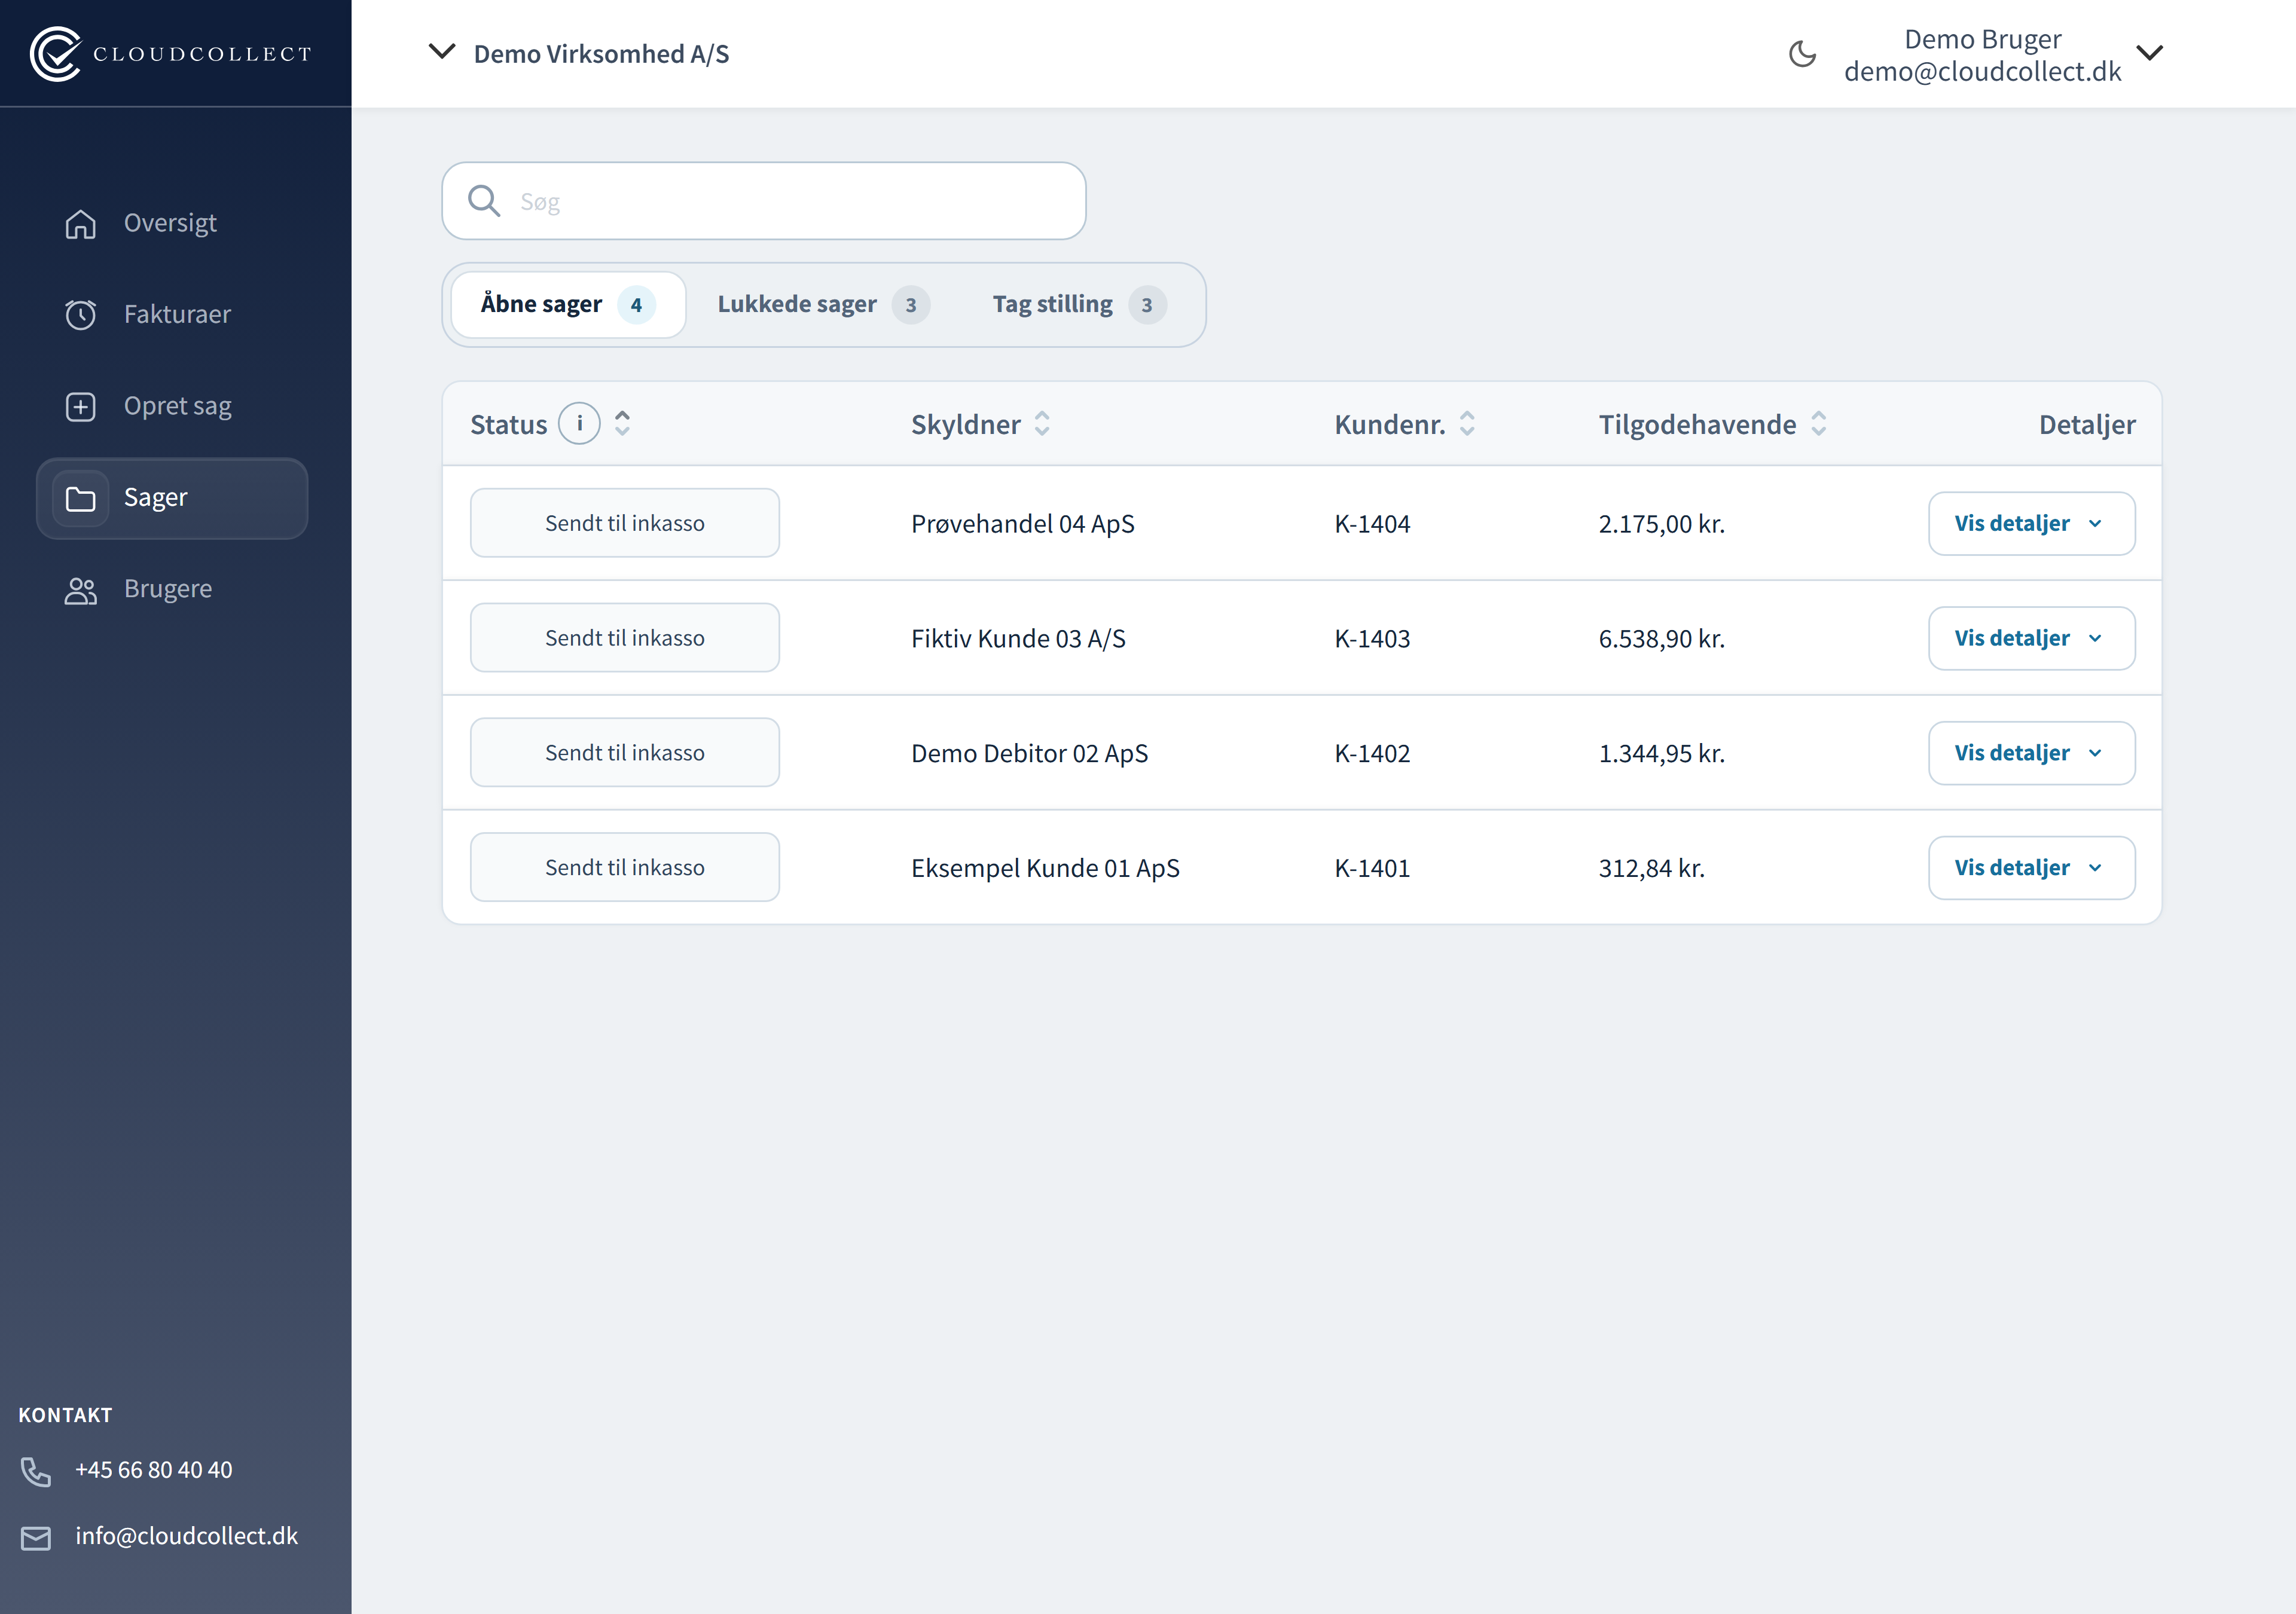The width and height of the screenshot is (2296, 1614).
Task: Click the CloudCollect logo
Action: pyautogui.click(x=171, y=54)
